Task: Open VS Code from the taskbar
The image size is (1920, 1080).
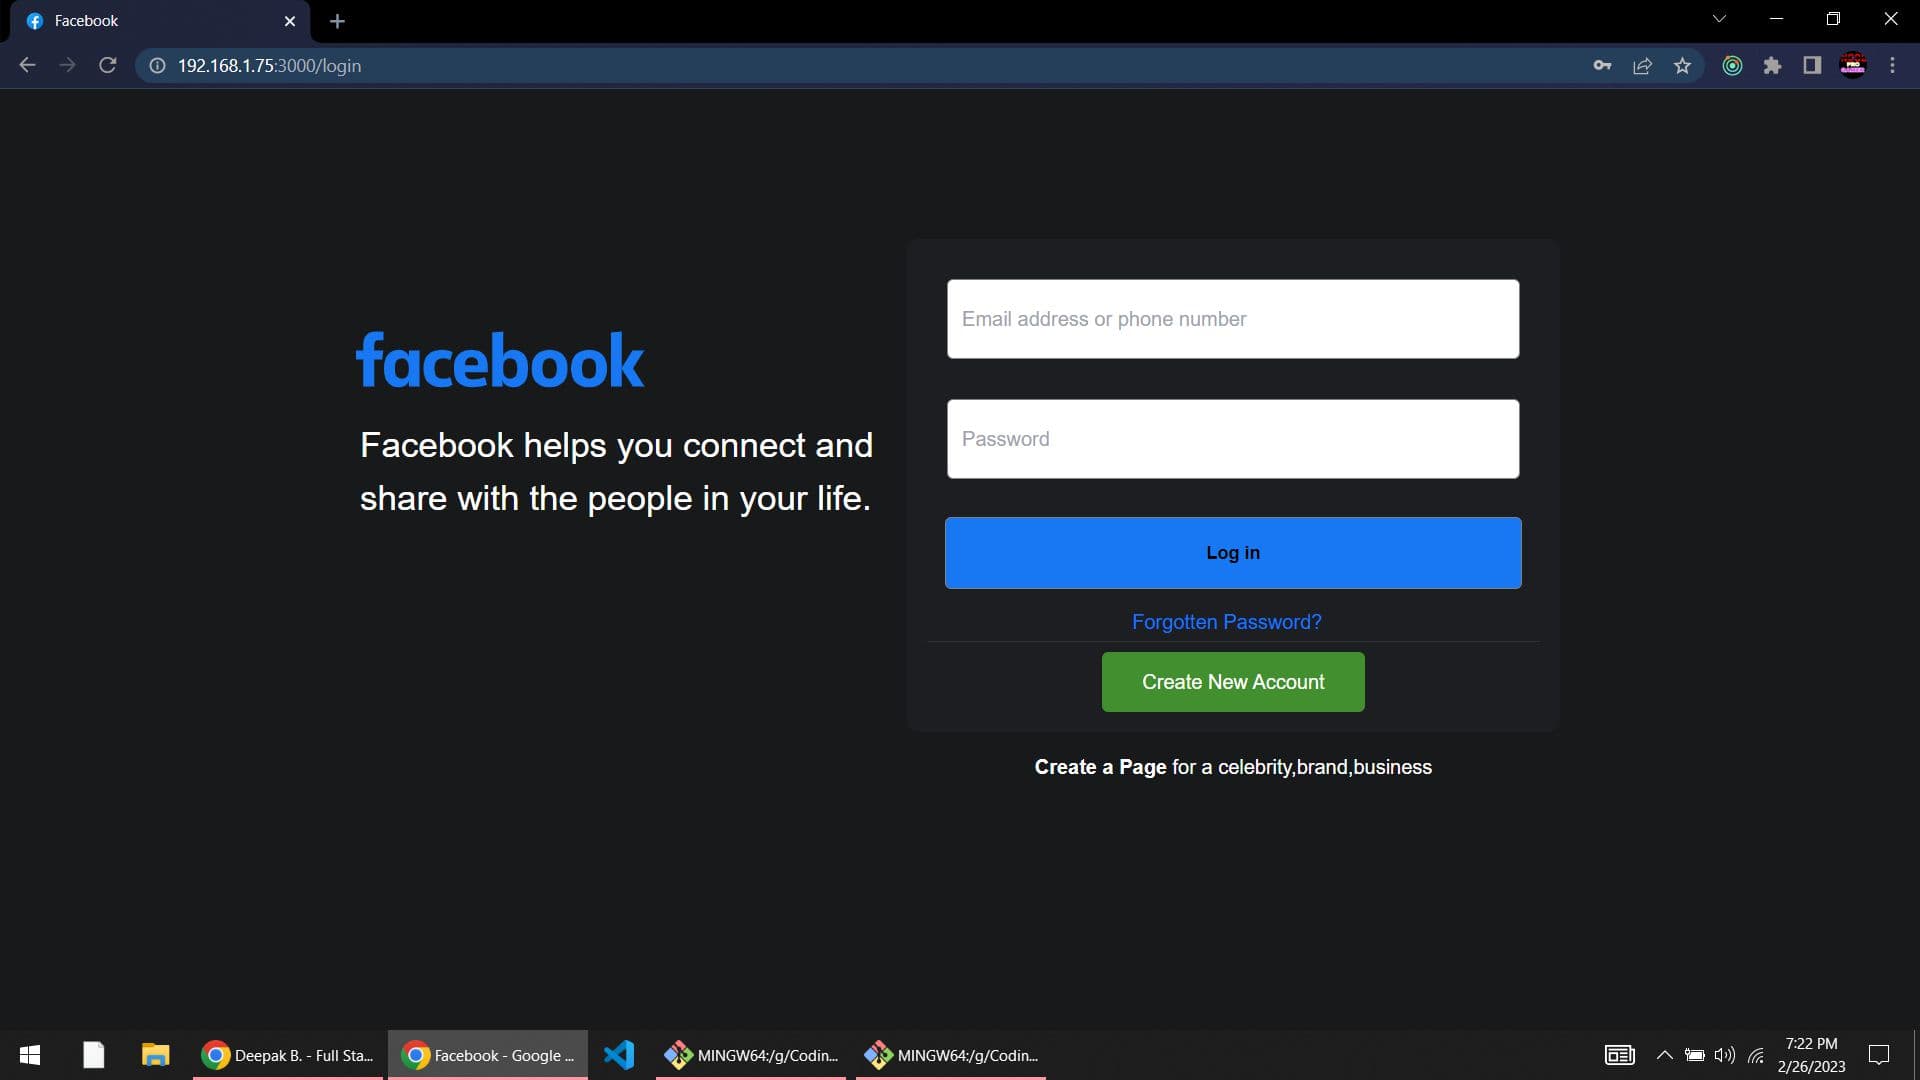Action: point(619,1054)
